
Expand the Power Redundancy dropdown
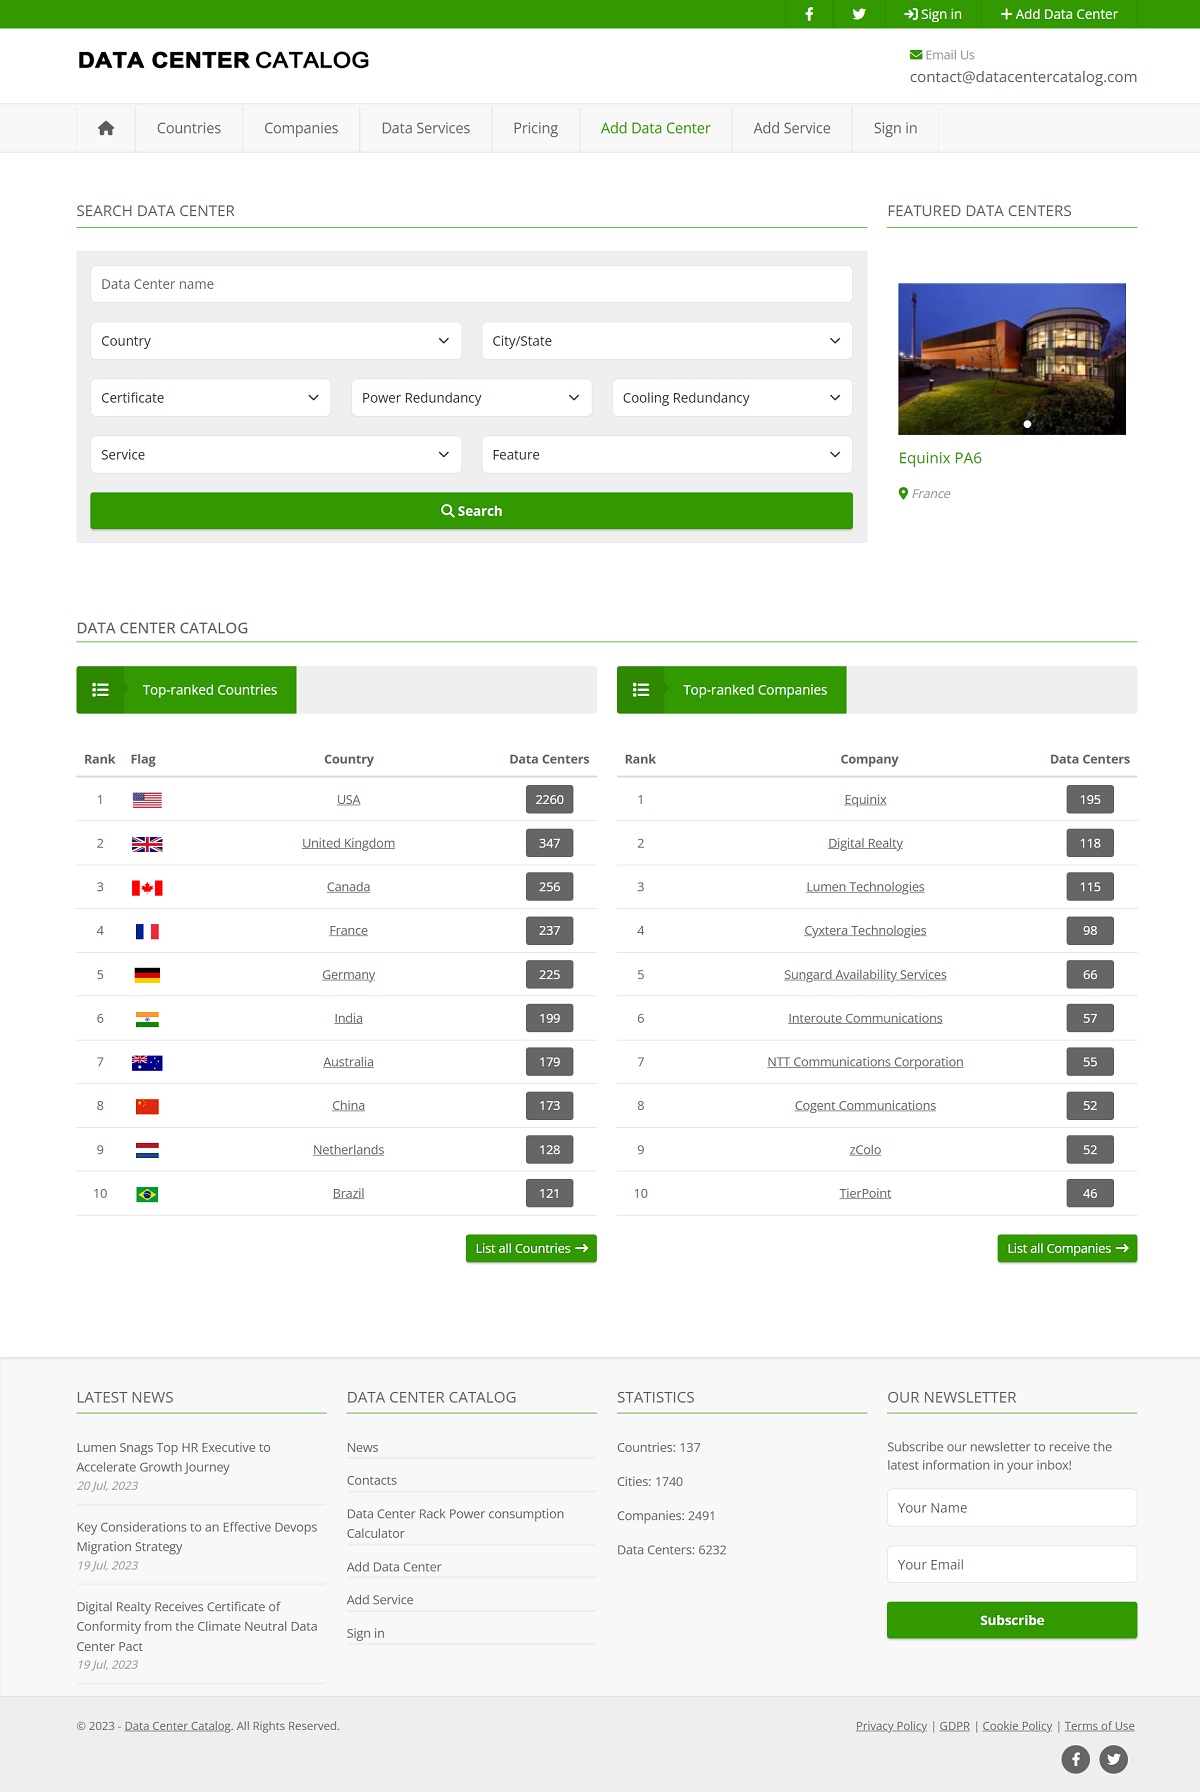[x=471, y=398]
